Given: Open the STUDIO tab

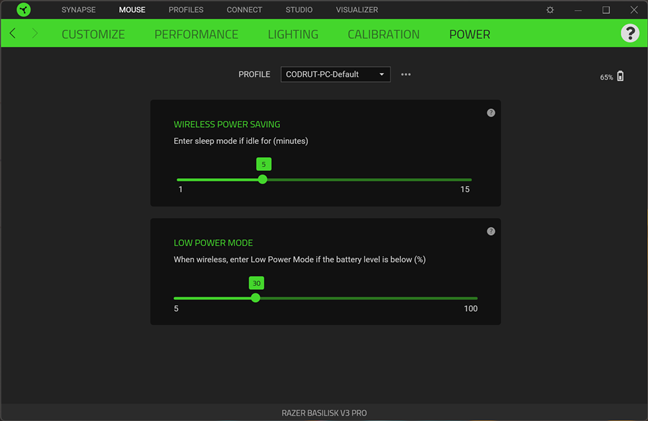Looking at the screenshot, I should [x=299, y=10].
